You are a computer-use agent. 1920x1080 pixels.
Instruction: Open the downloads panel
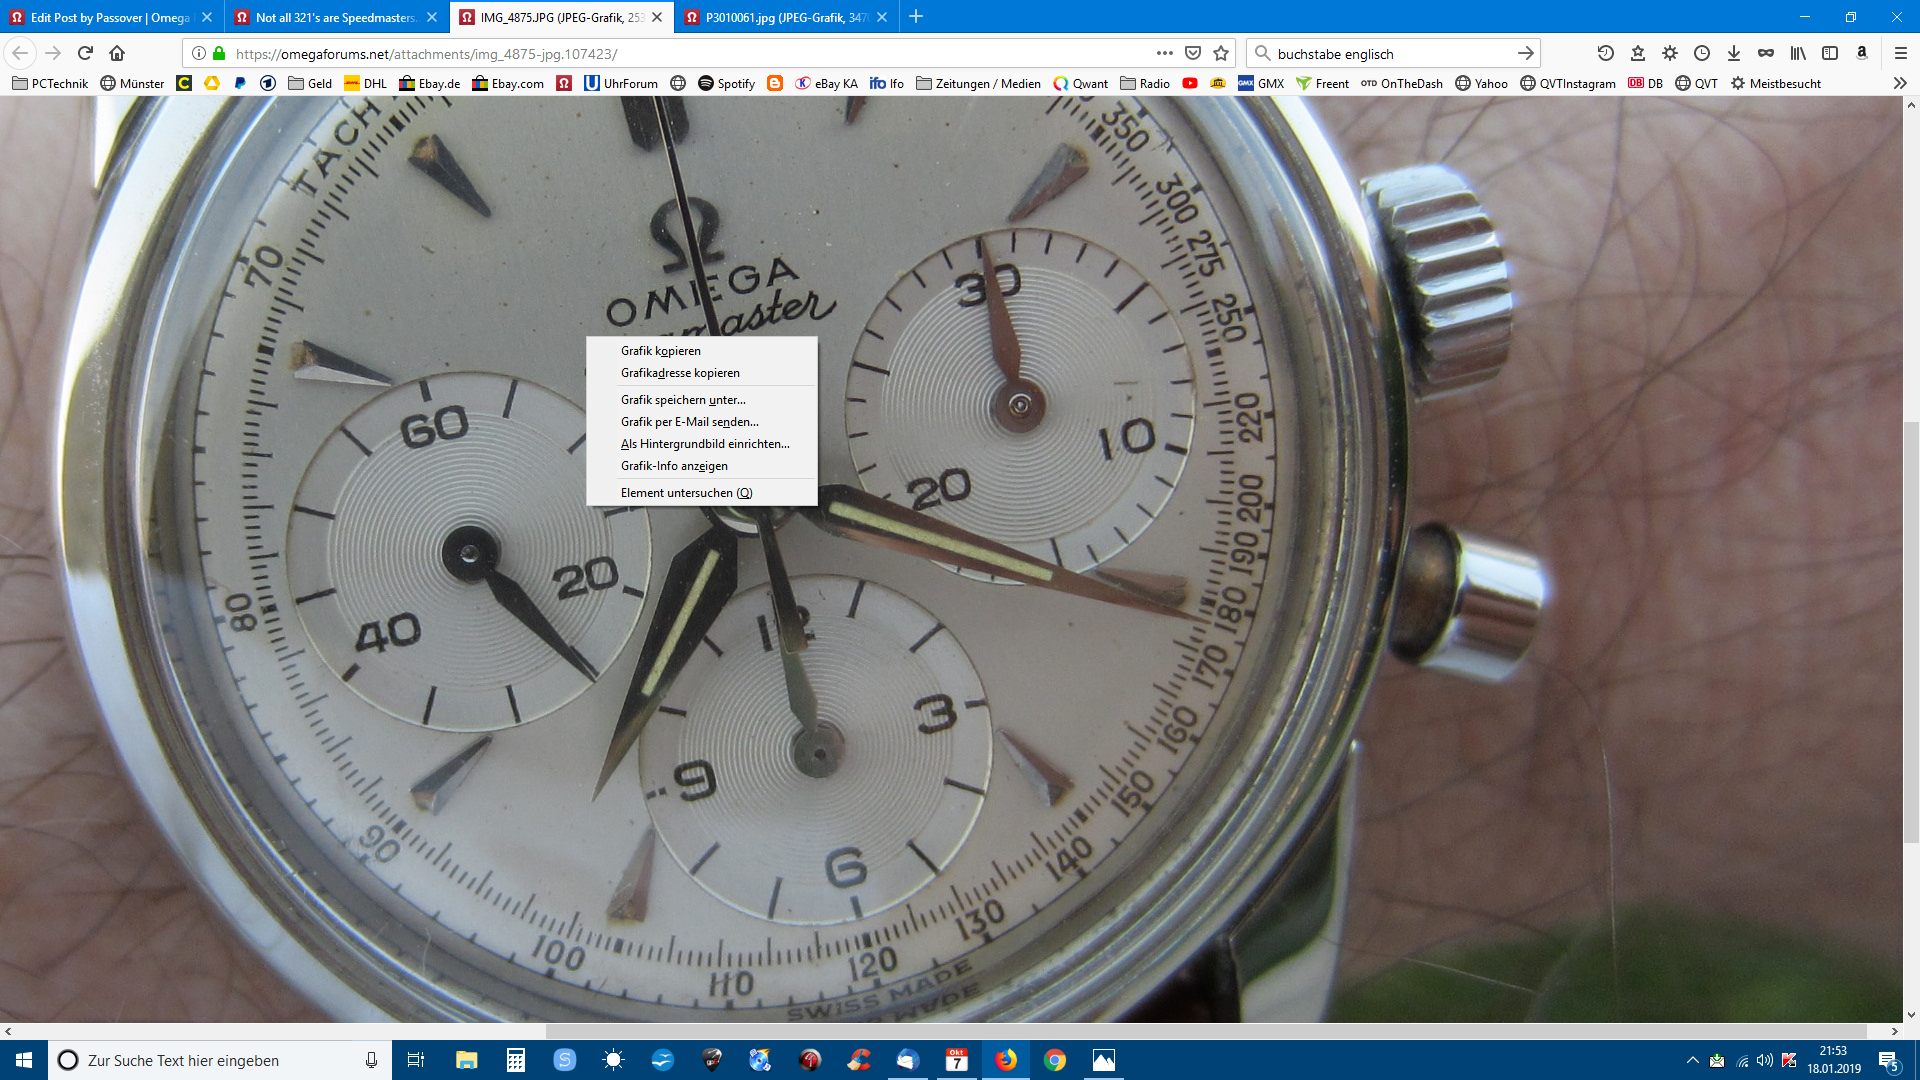coord(1734,53)
